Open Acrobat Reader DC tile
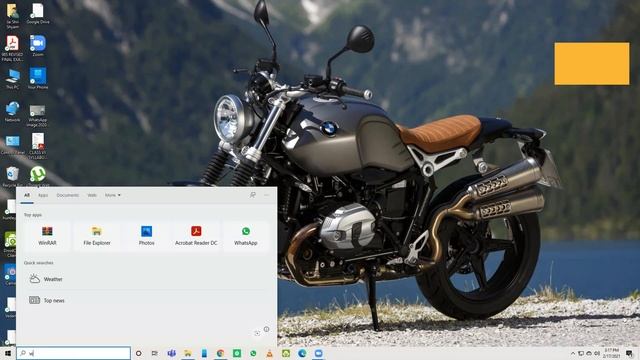Screen dimensions: 640x360 pyautogui.click(x=196, y=236)
